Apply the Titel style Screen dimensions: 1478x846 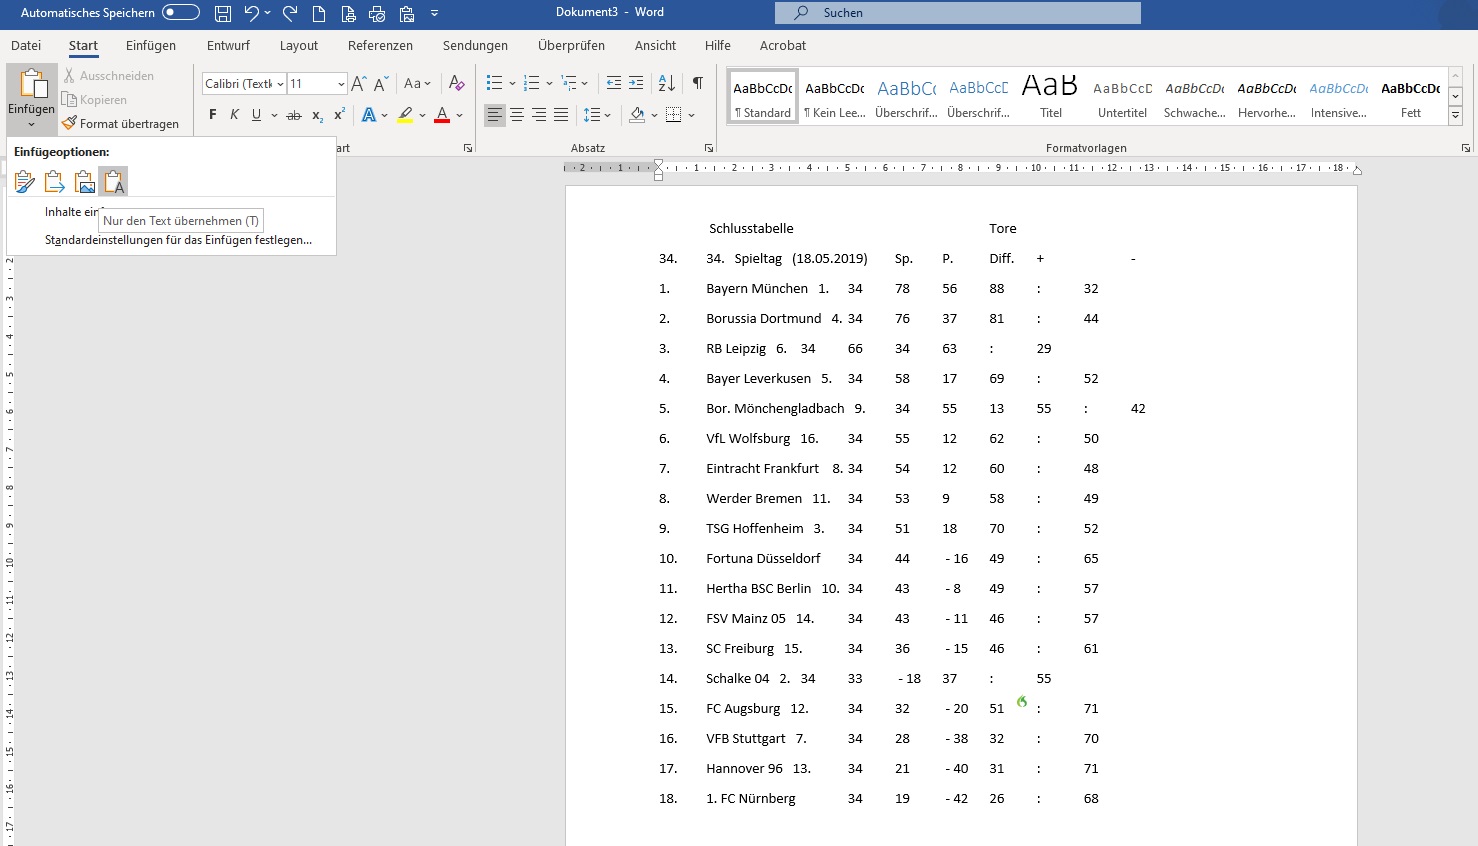pyautogui.click(x=1051, y=96)
